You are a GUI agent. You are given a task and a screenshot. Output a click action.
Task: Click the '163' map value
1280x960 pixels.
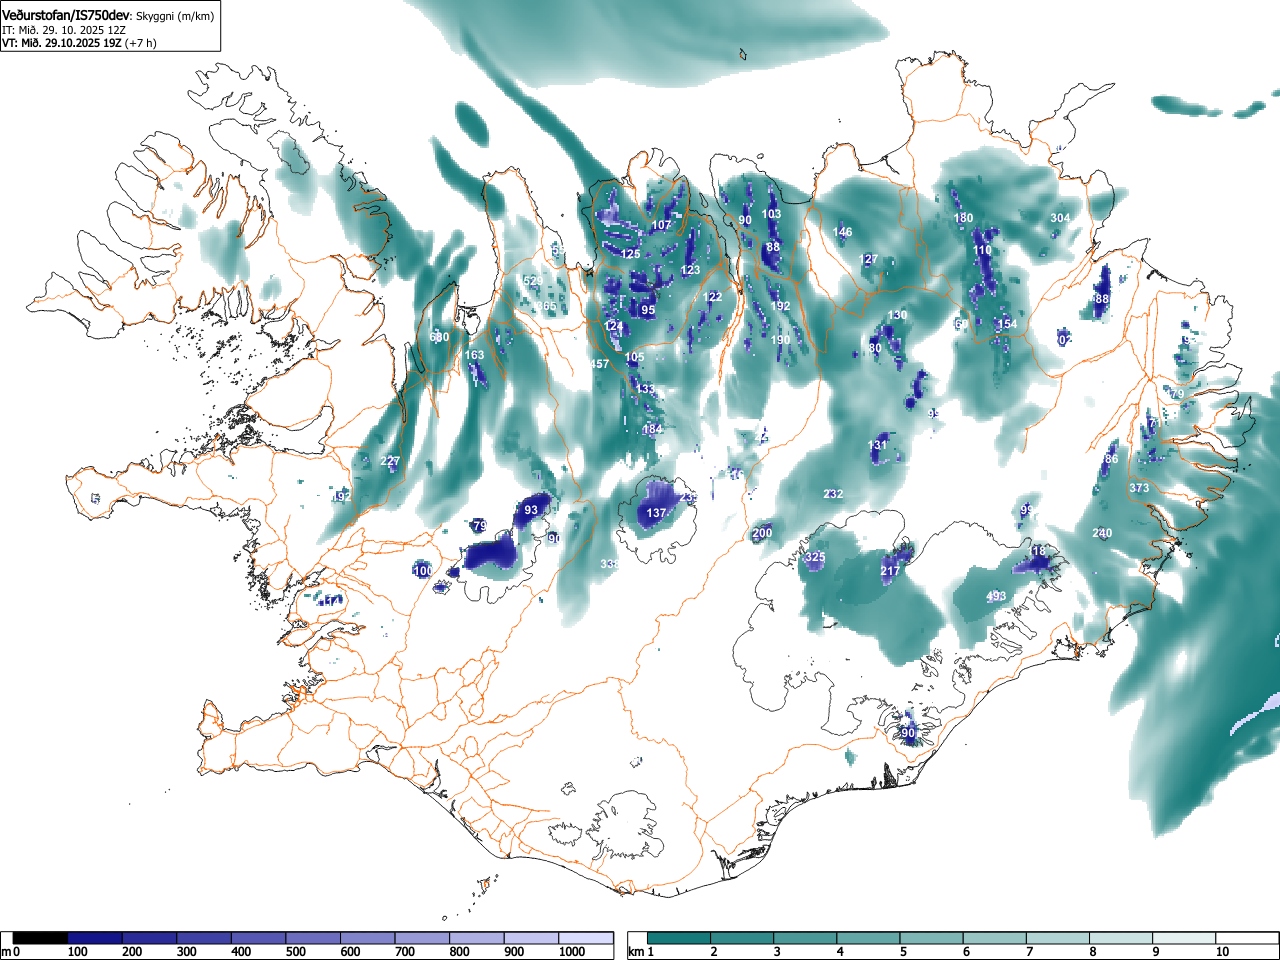pyautogui.click(x=474, y=355)
